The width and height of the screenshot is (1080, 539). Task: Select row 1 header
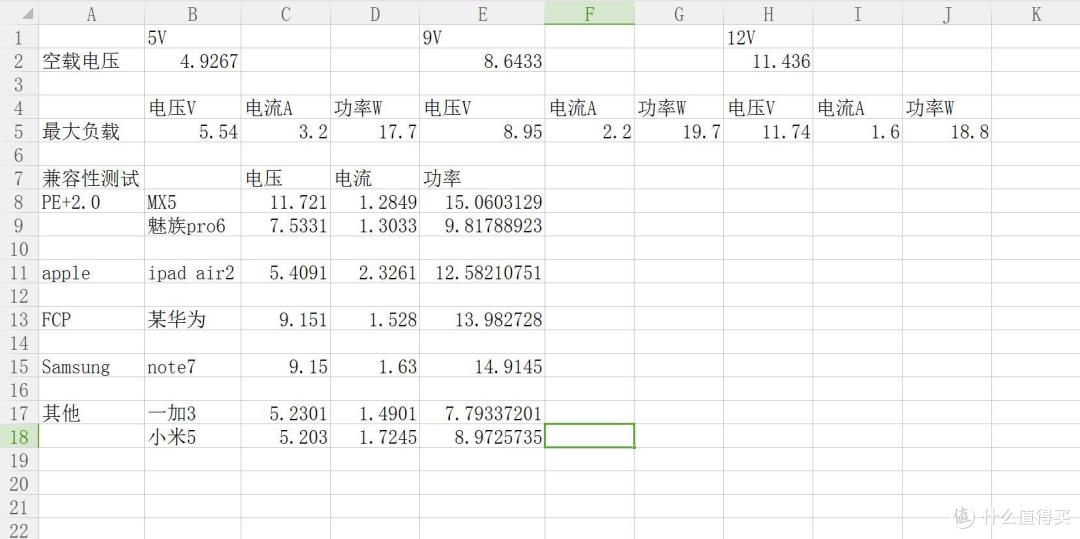point(19,37)
